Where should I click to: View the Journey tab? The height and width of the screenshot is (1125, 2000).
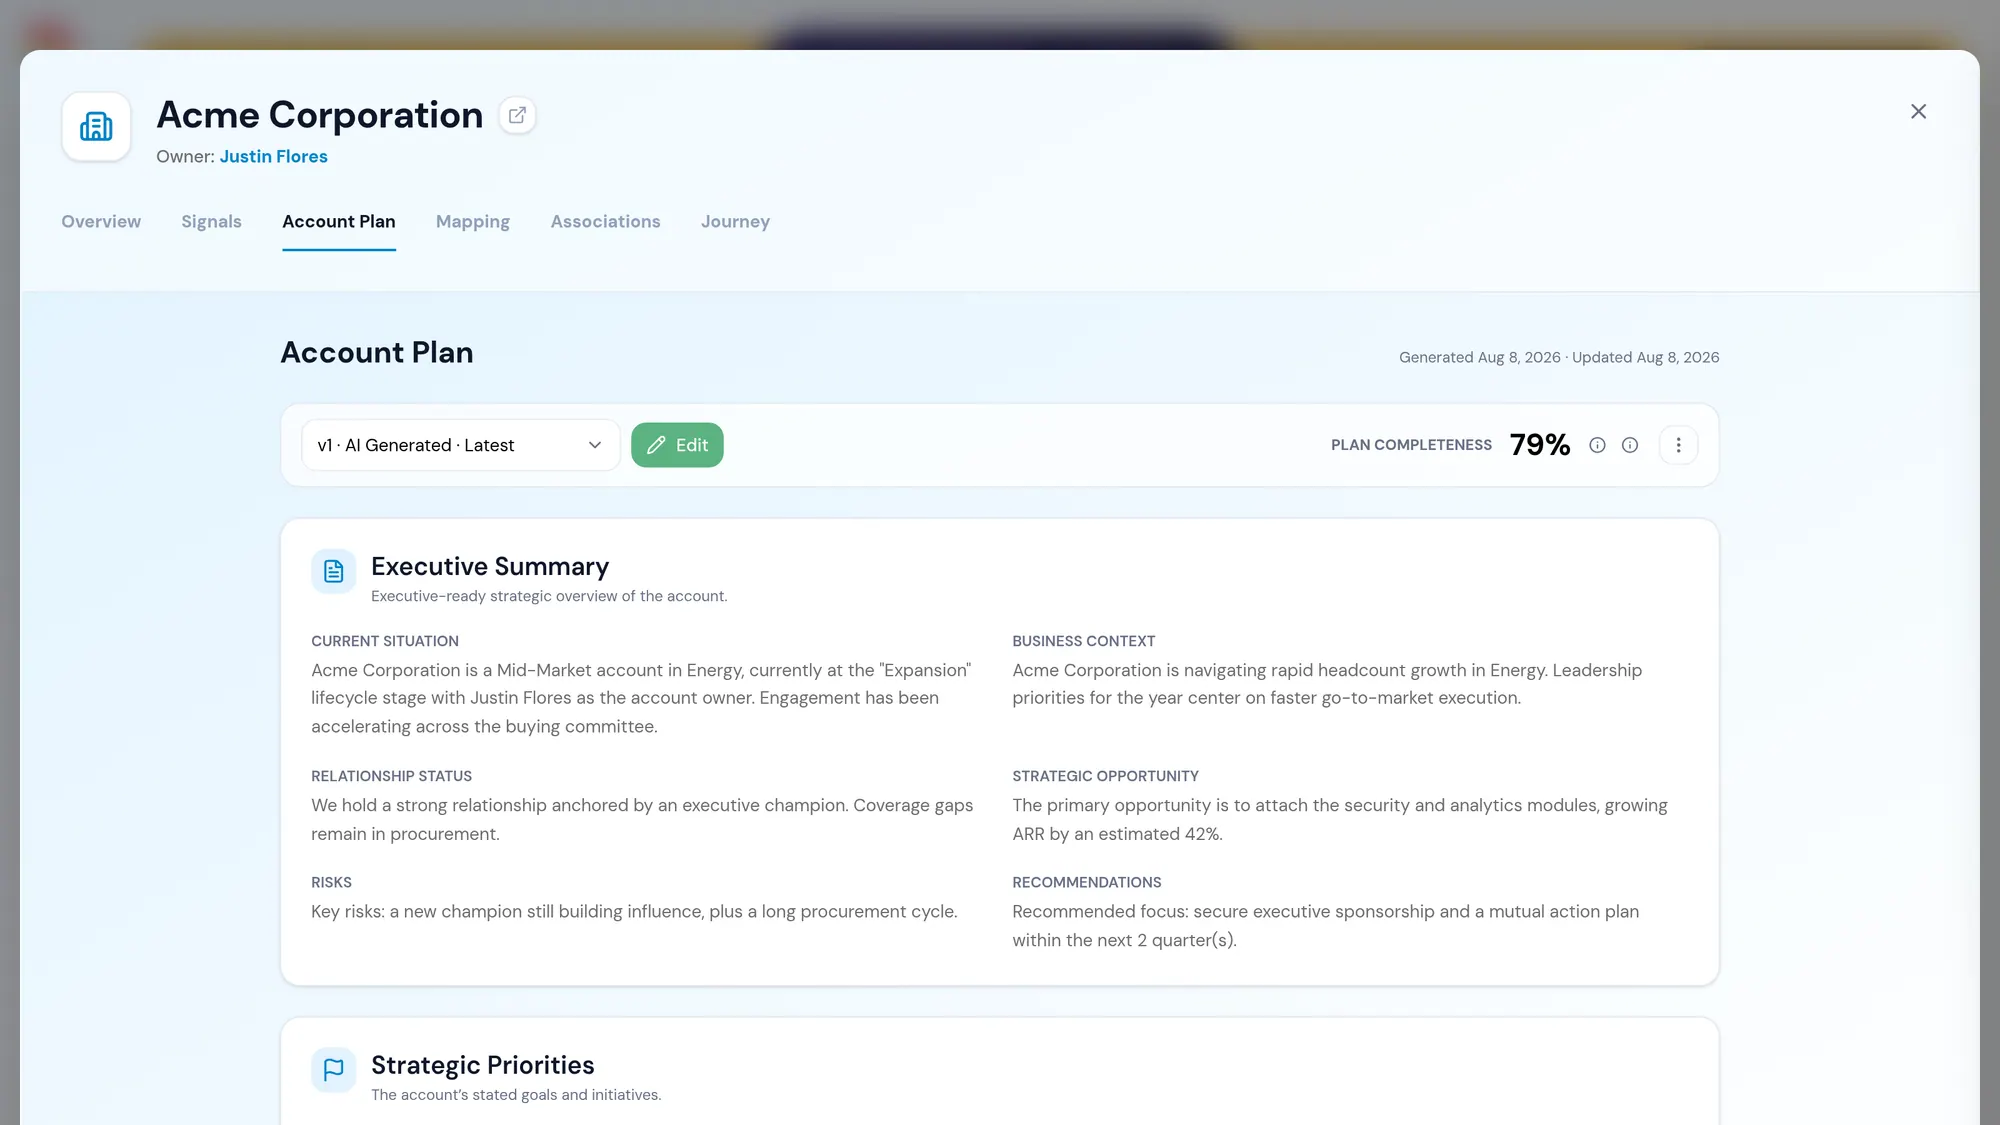pos(735,221)
